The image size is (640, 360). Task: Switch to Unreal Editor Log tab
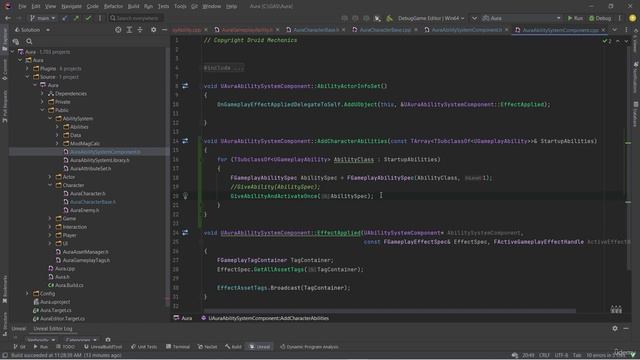(53, 329)
